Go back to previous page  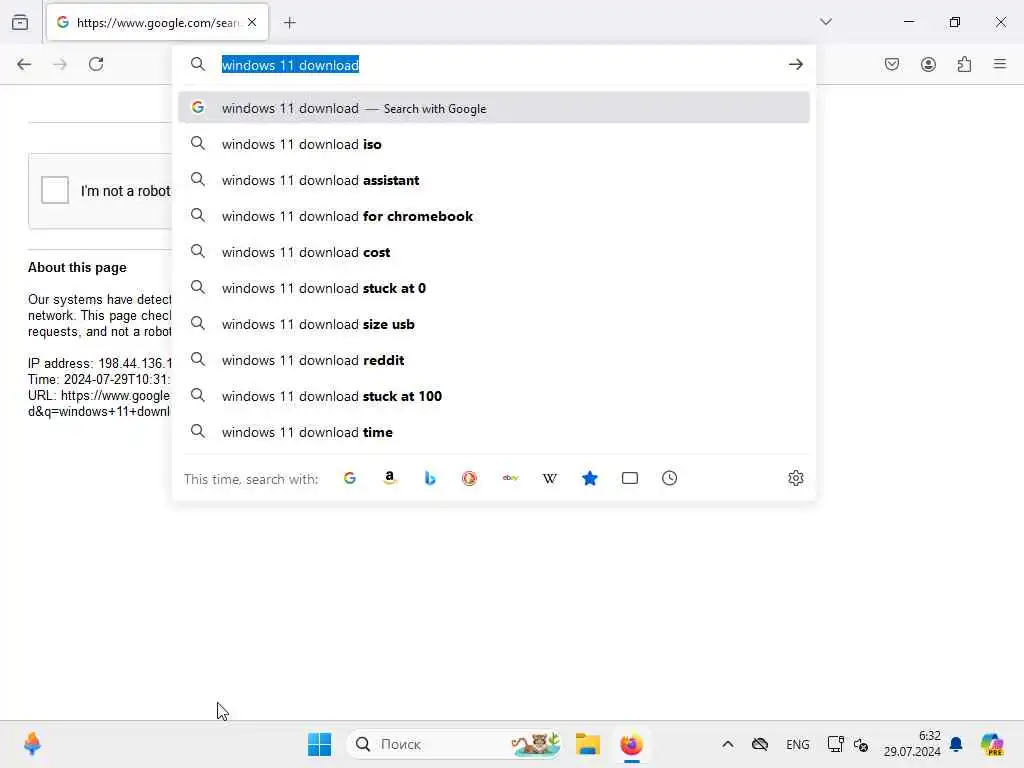24,64
